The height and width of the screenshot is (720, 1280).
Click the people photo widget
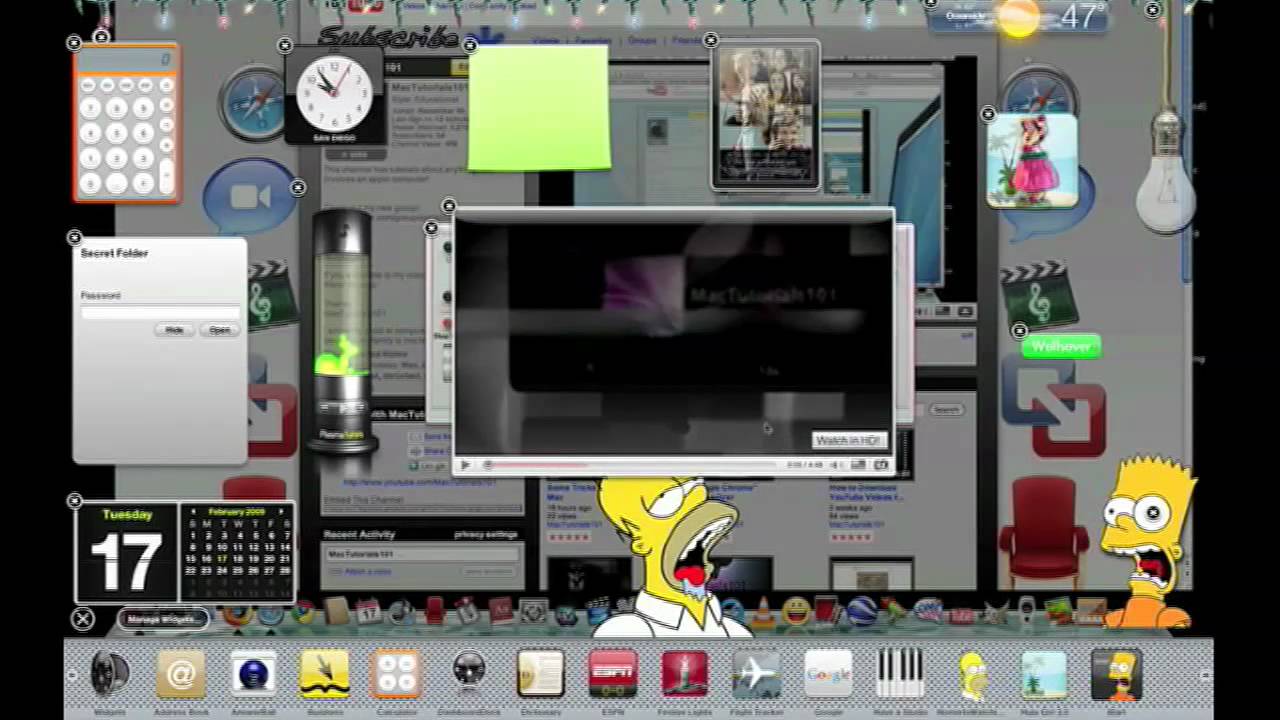[765, 115]
